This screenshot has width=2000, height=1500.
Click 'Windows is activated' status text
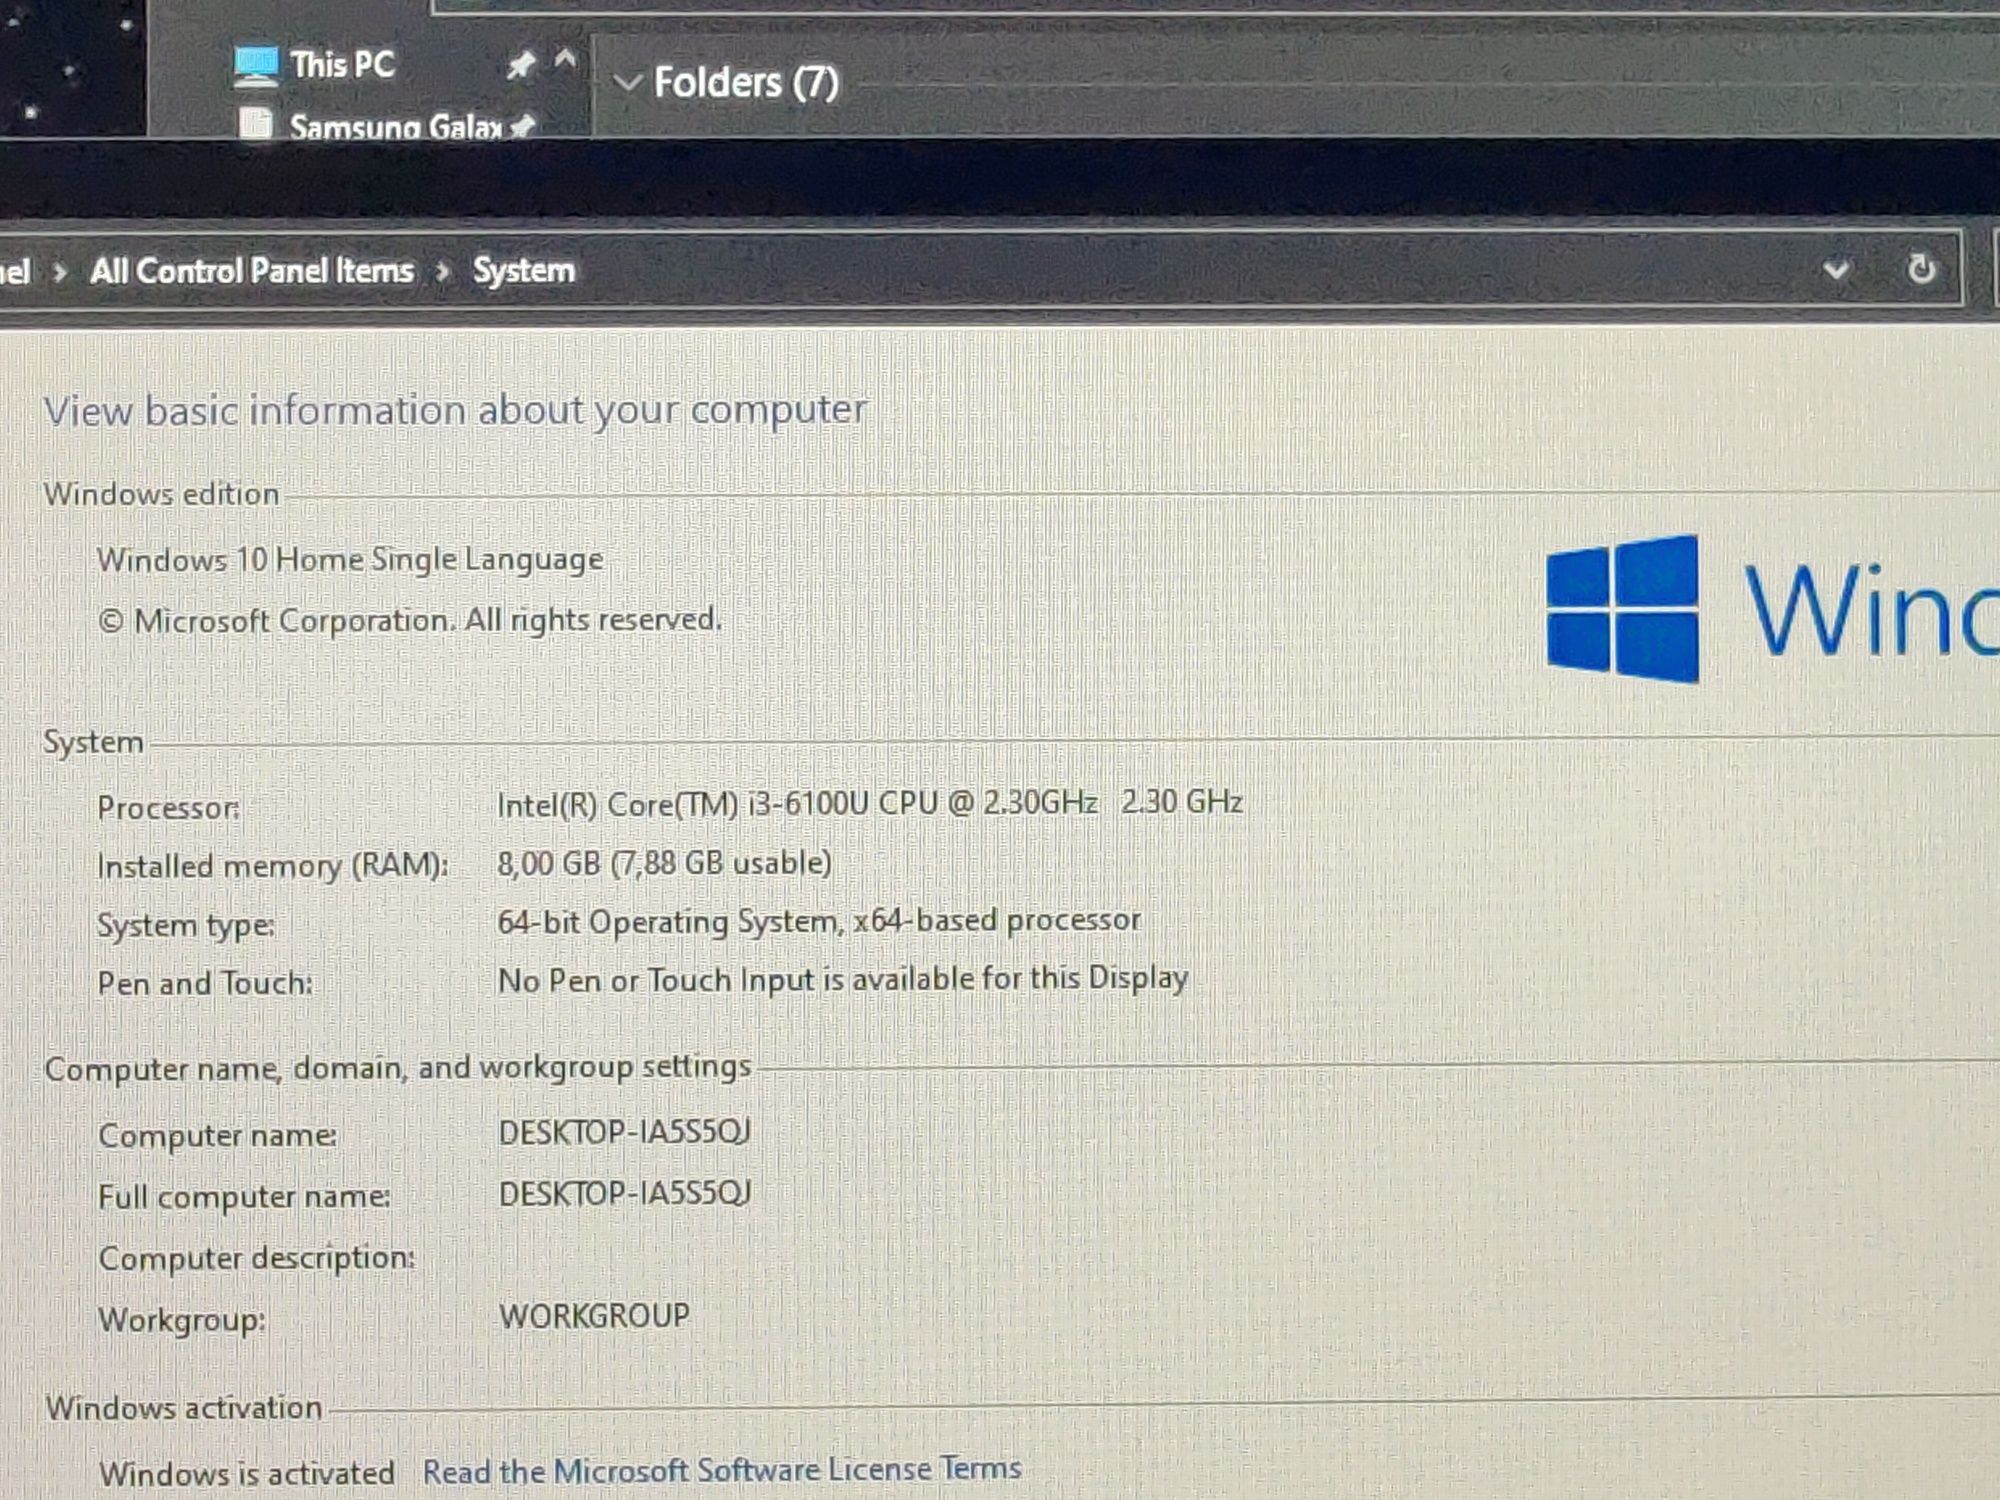pyautogui.click(x=247, y=1474)
